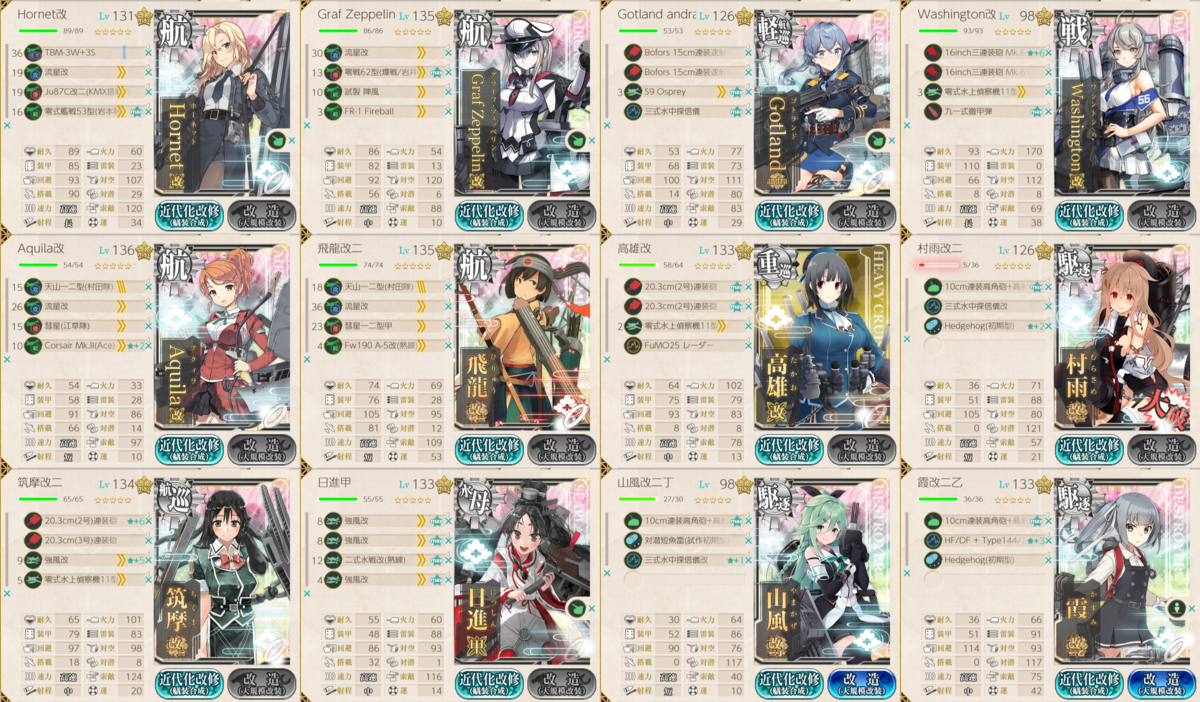
Task: Open 近代化改修 for Hornet改
Action: 190,215
